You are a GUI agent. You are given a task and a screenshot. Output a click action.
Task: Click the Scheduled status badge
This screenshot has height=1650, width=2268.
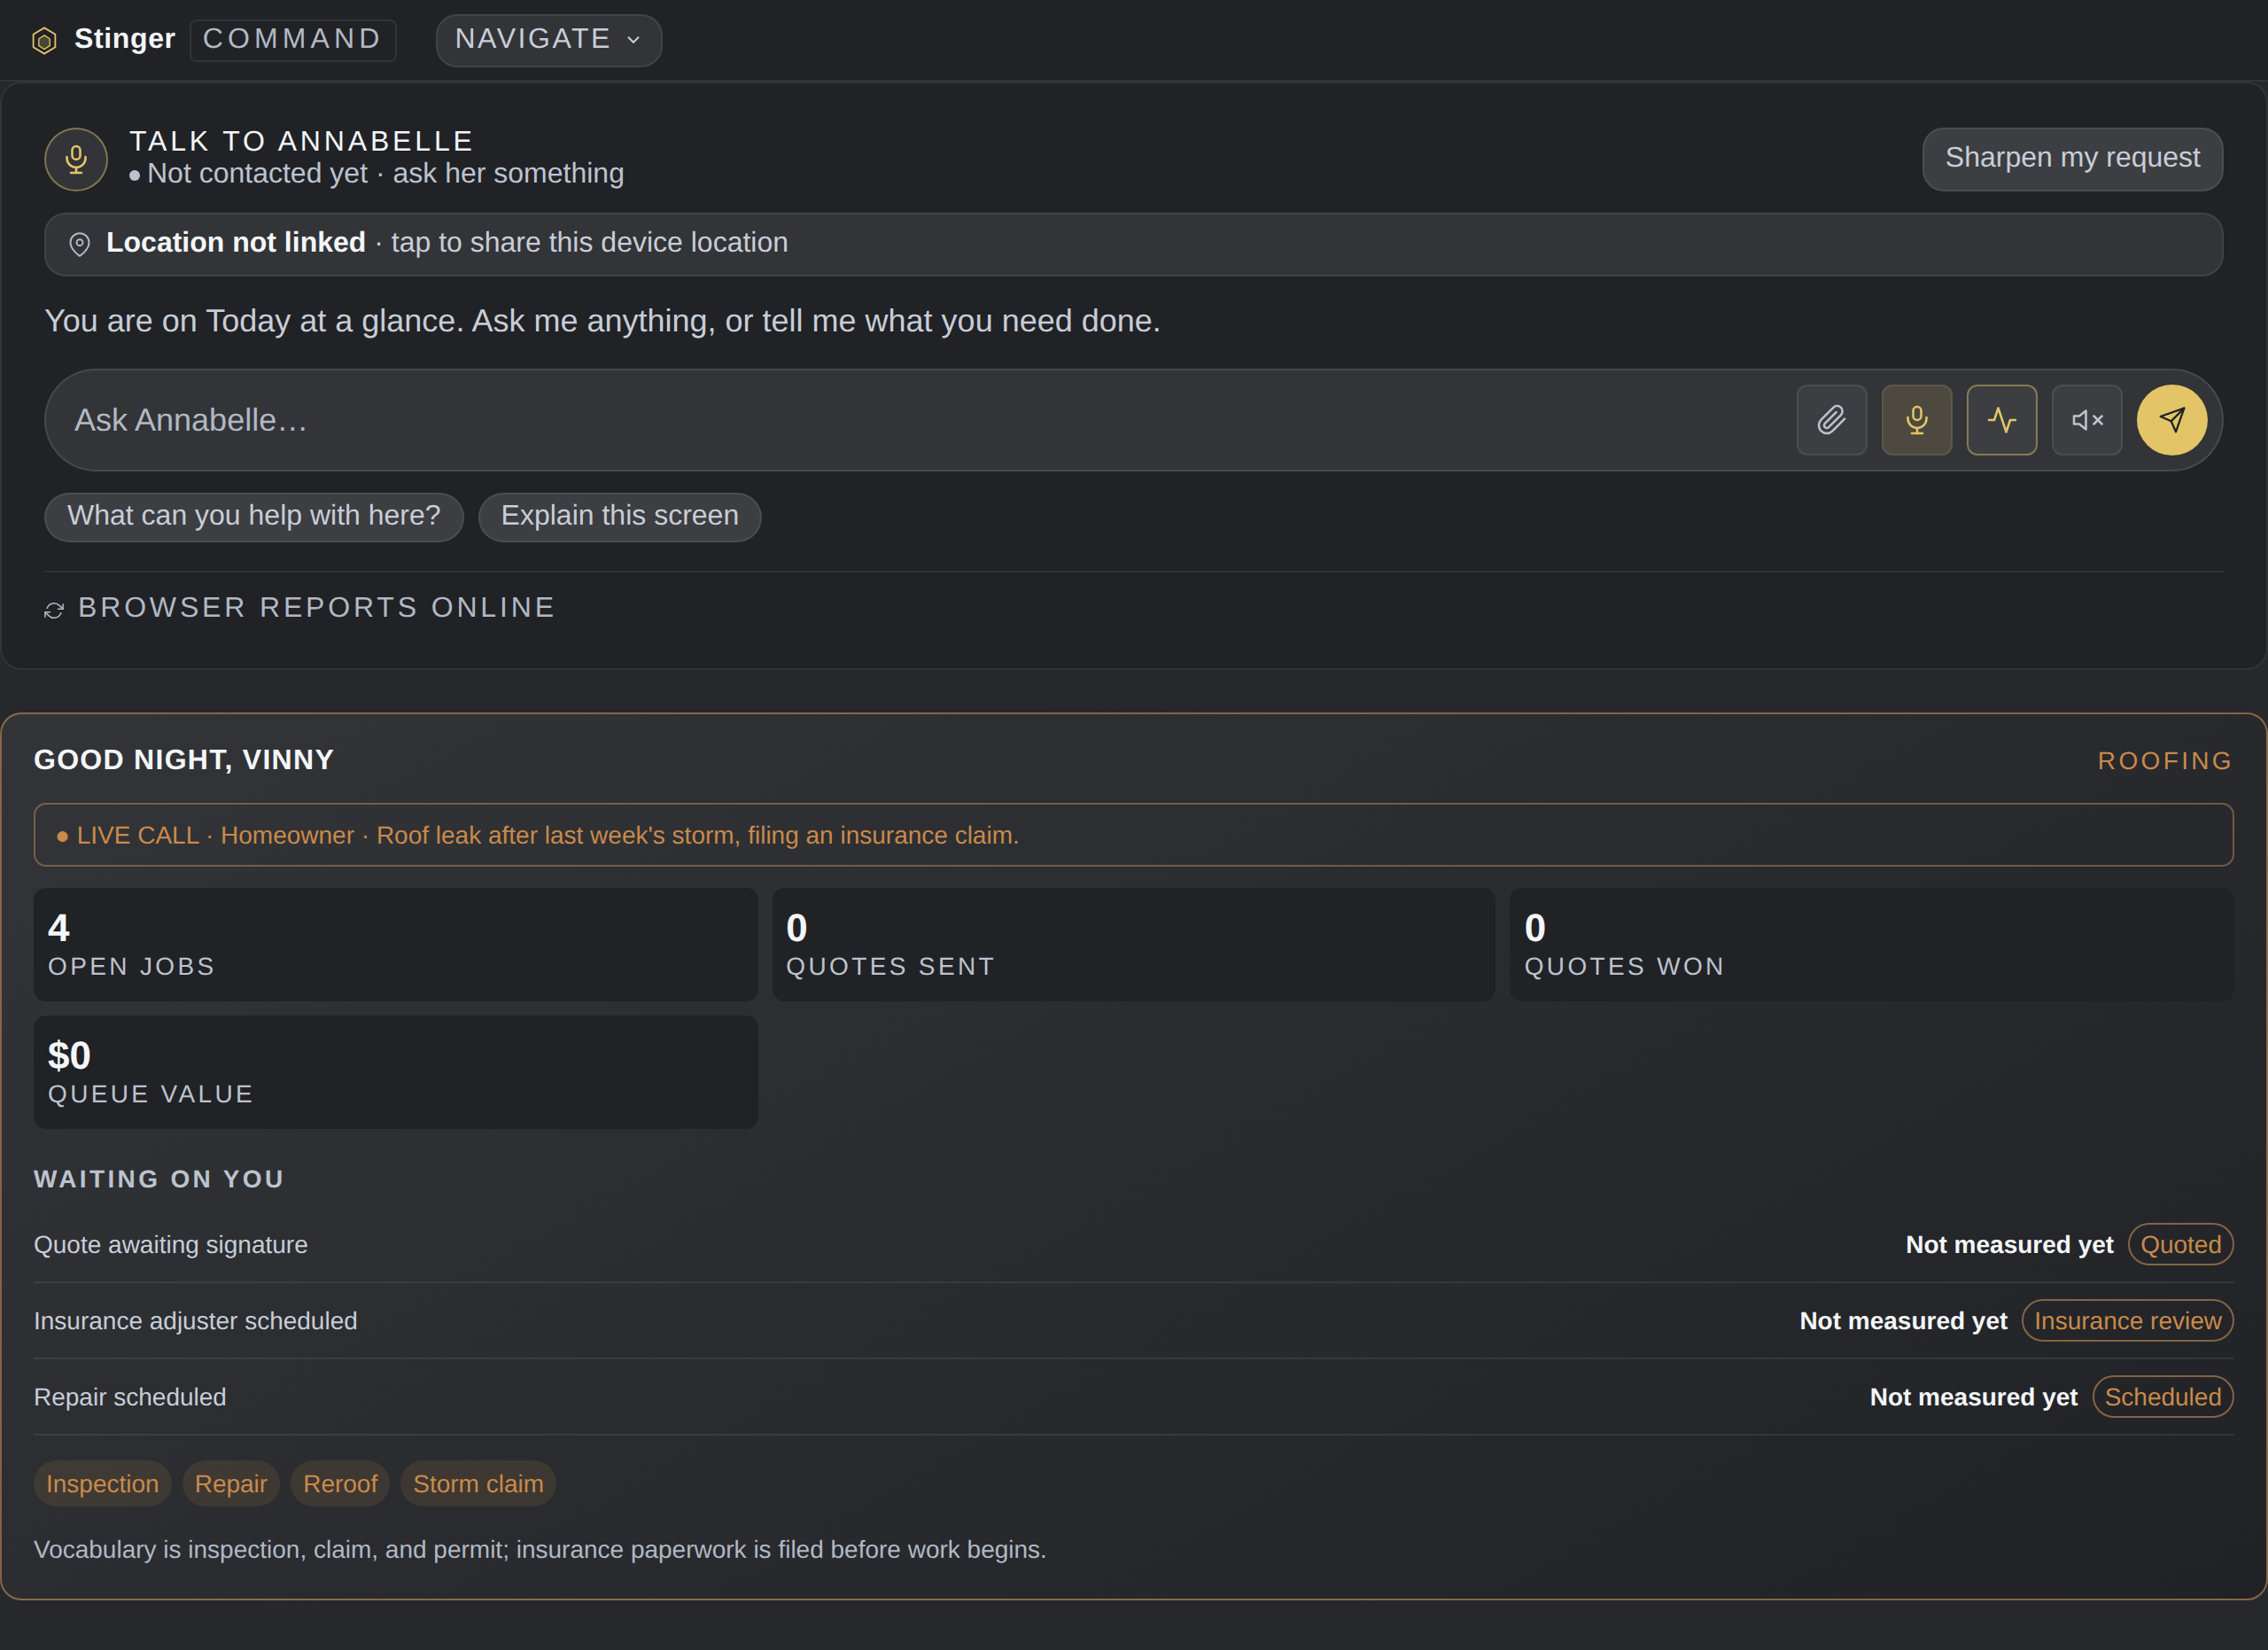pos(2162,1397)
